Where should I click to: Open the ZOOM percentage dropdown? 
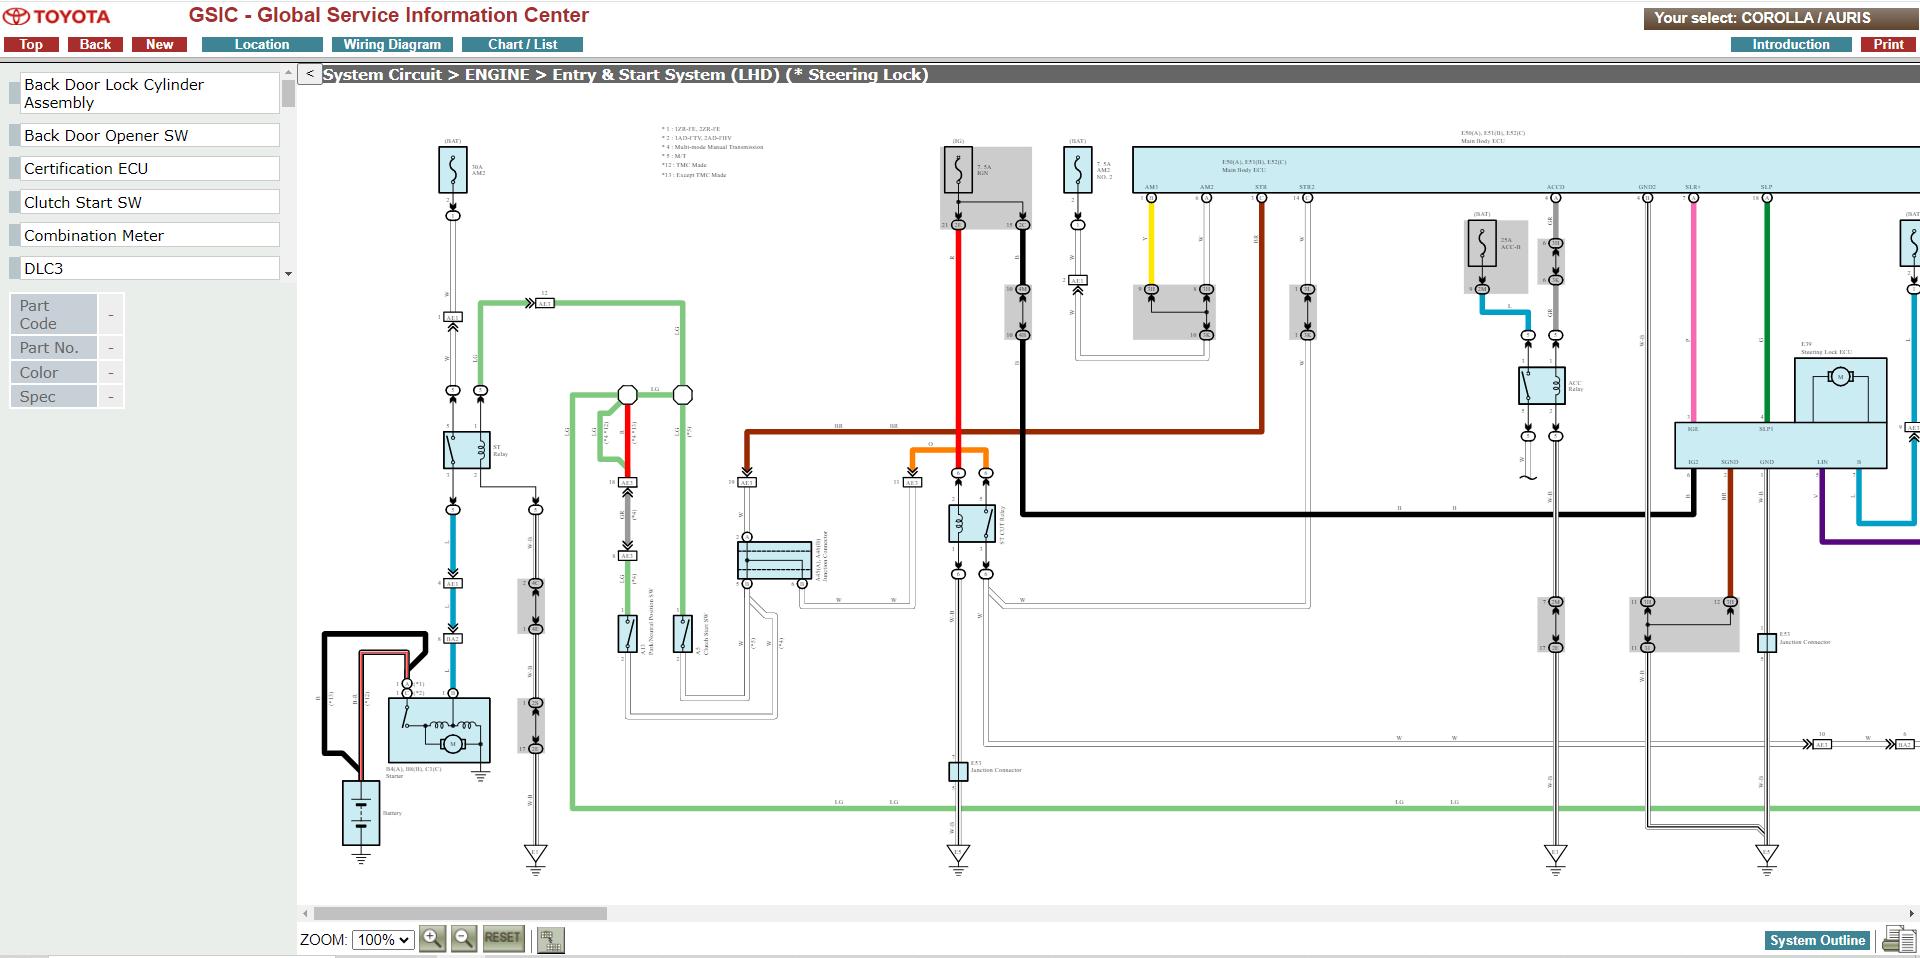383,940
